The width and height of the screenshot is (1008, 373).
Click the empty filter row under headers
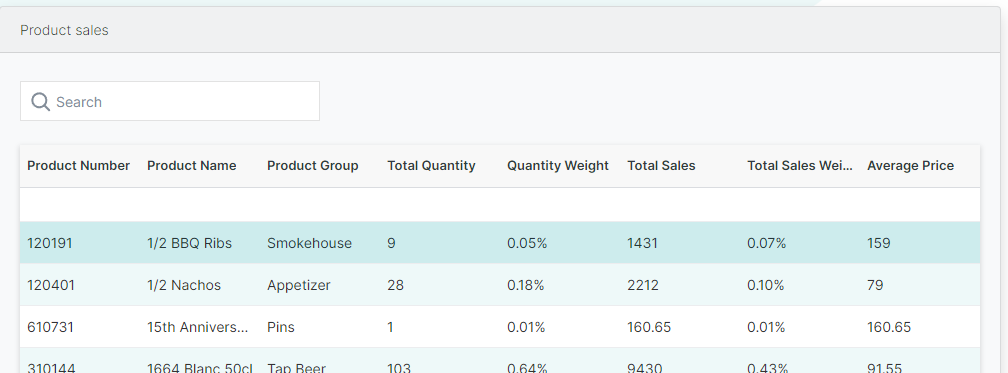500,205
